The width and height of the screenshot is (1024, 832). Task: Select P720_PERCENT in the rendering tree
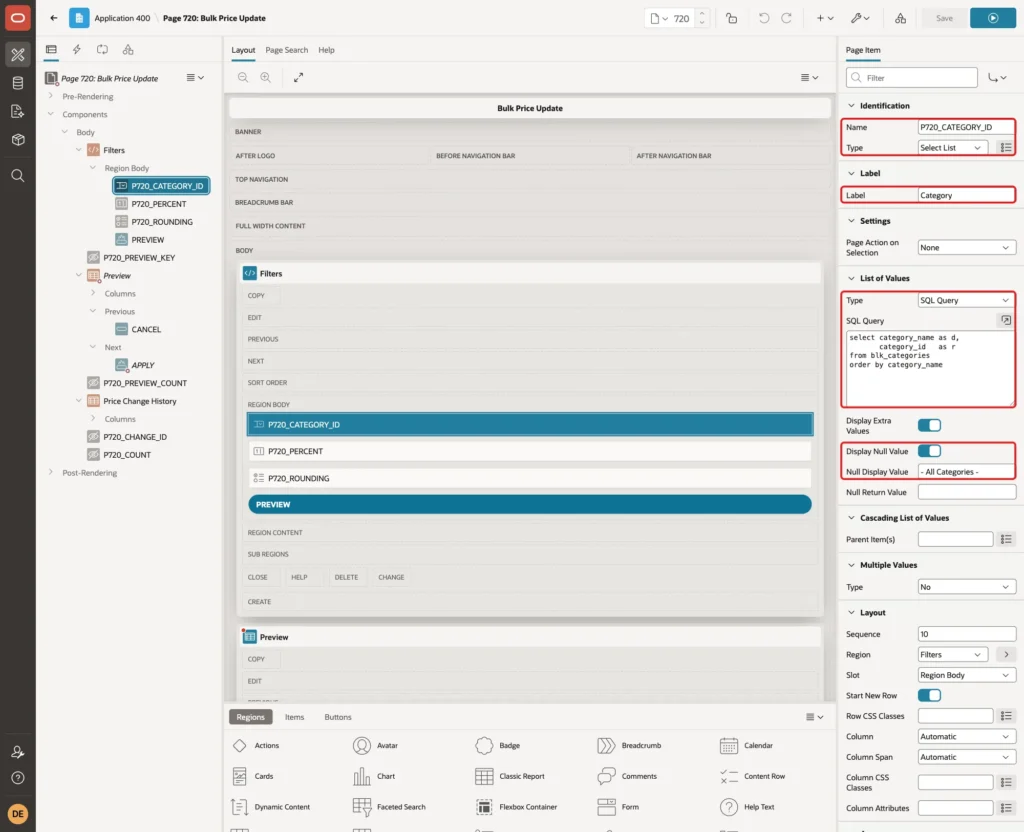(x=159, y=204)
